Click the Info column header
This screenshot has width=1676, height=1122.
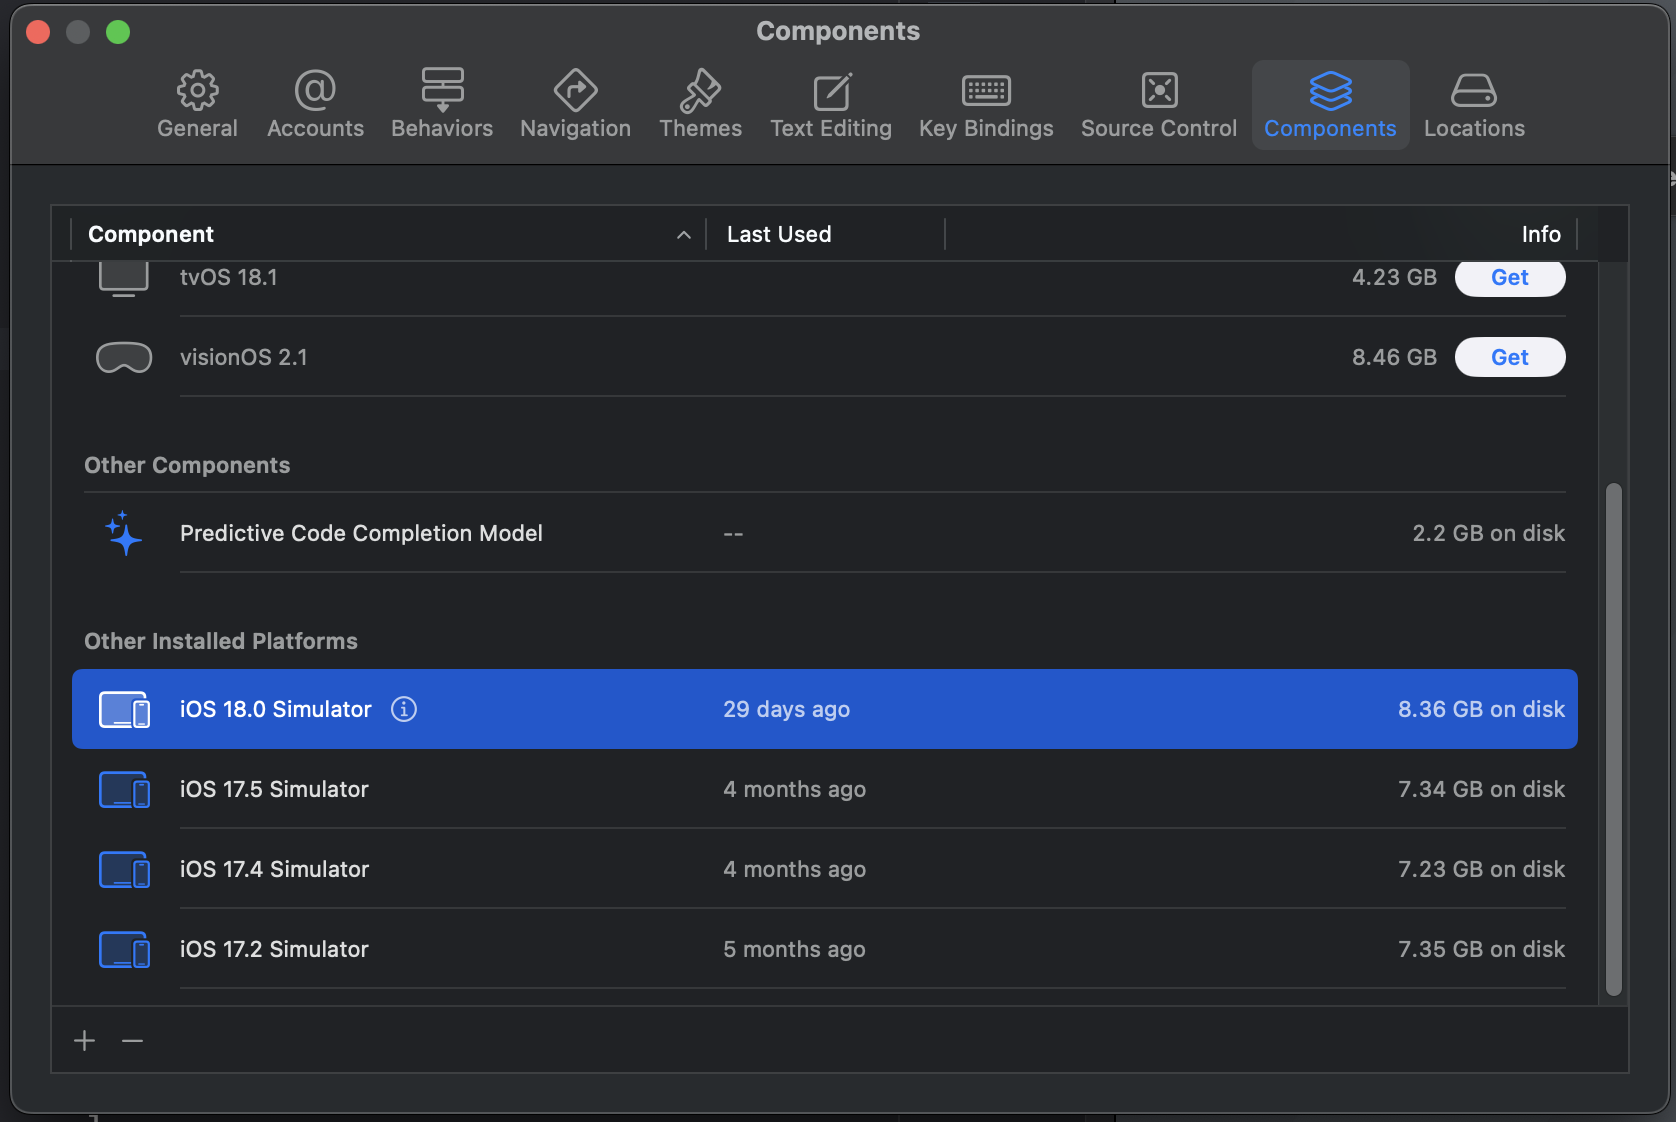tap(1541, 234)
